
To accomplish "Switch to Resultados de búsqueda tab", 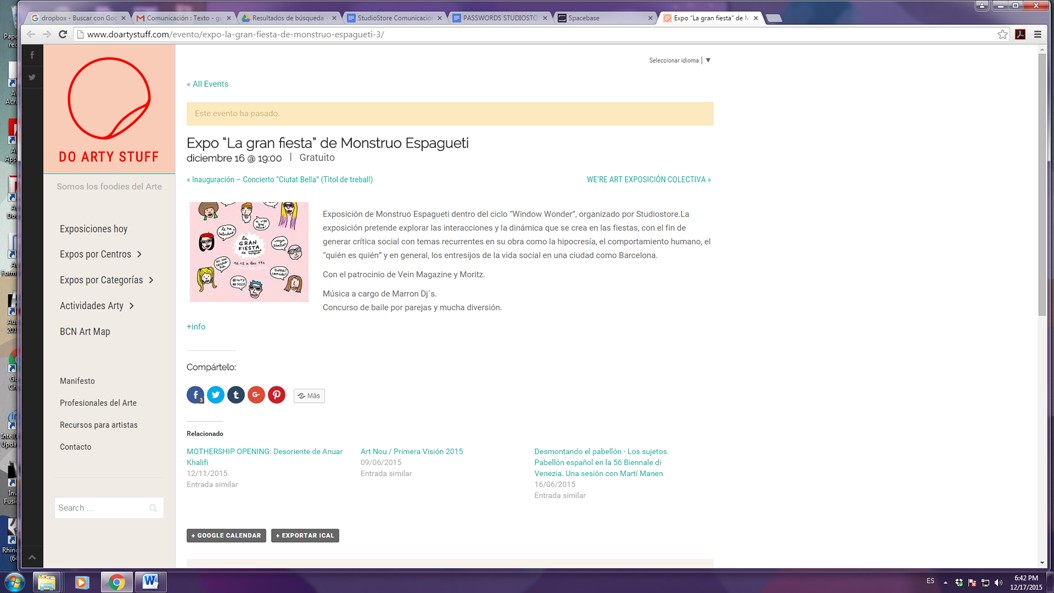I will (286, 18).
